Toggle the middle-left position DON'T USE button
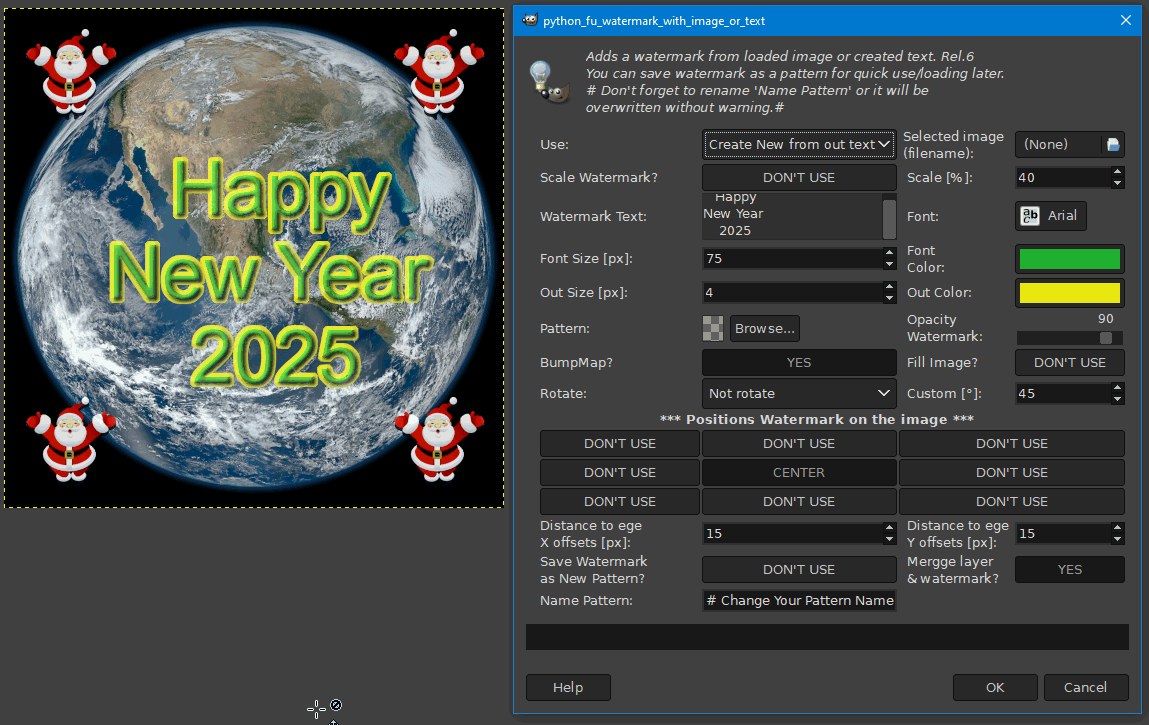Image resolution: width=1149 pixels, height=725 pixels. (620, 473)
